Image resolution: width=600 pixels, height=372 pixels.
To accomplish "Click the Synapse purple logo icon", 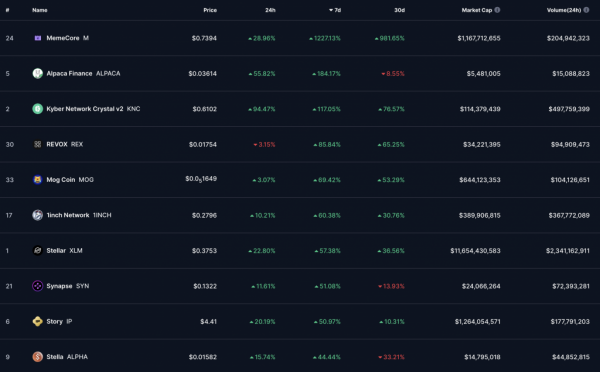I will point(38,286).
